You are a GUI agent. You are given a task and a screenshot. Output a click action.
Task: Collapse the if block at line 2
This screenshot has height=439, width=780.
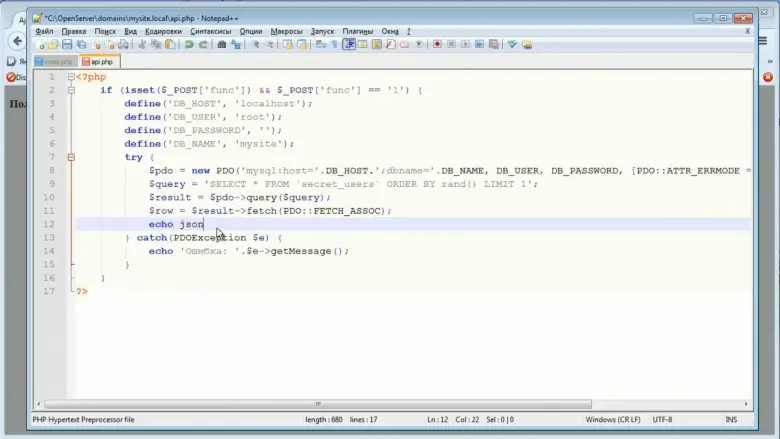click(x=71, y=90)
